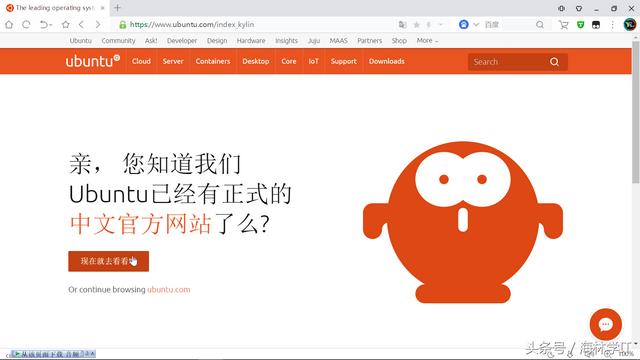Click the black extension icon beside the shield
Viewport: 640px width, 360px height.
[596, 25]
